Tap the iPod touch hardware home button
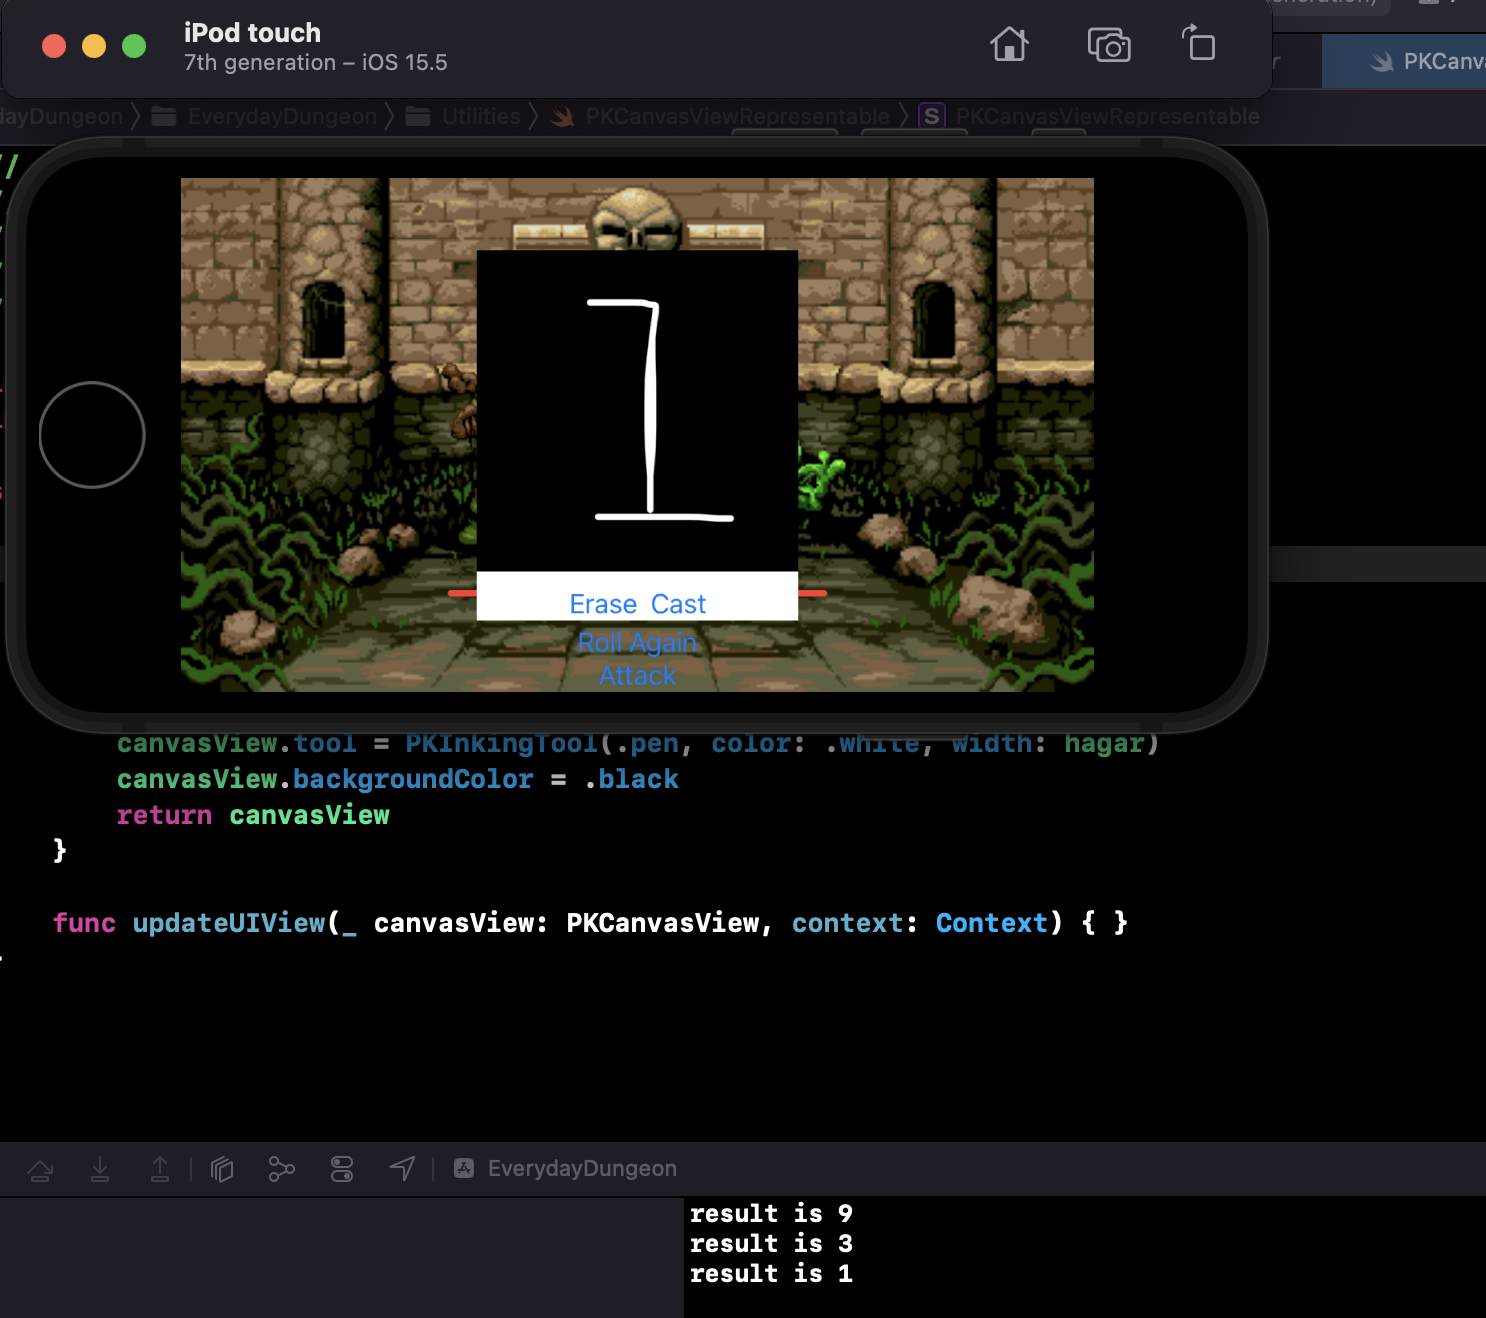 92,435
